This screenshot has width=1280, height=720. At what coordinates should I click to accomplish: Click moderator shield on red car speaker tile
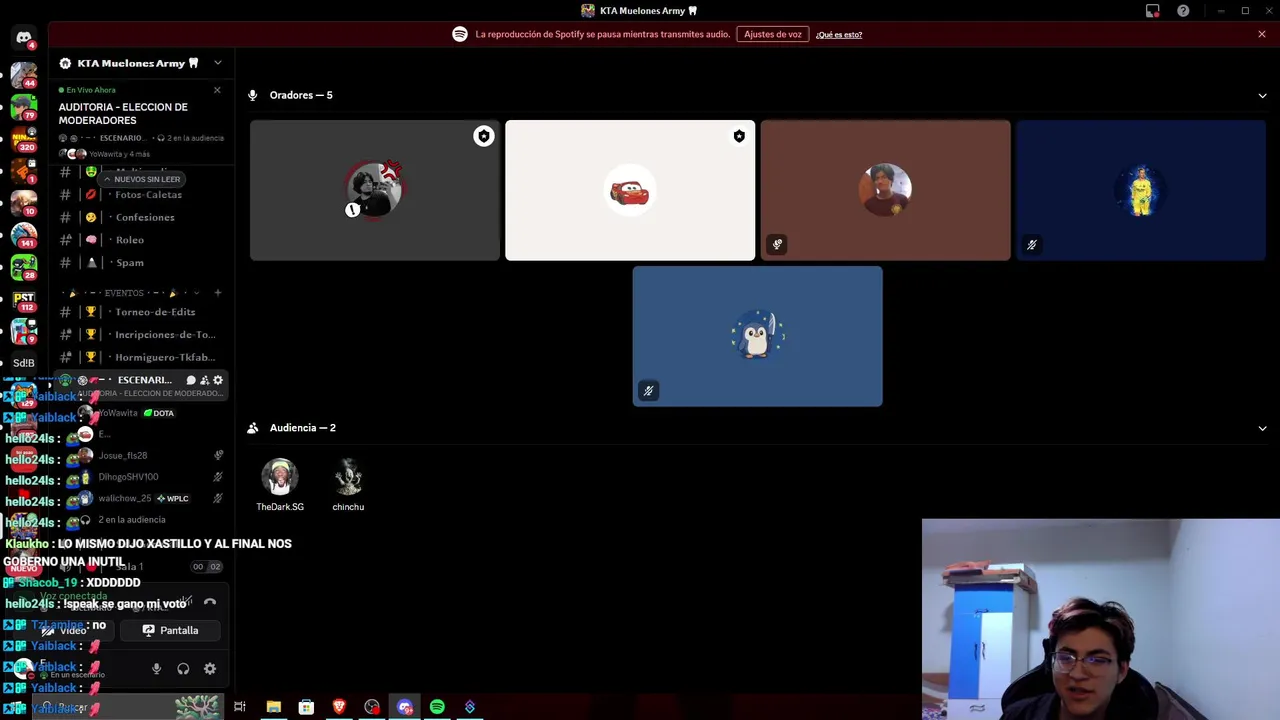(739, 136)
